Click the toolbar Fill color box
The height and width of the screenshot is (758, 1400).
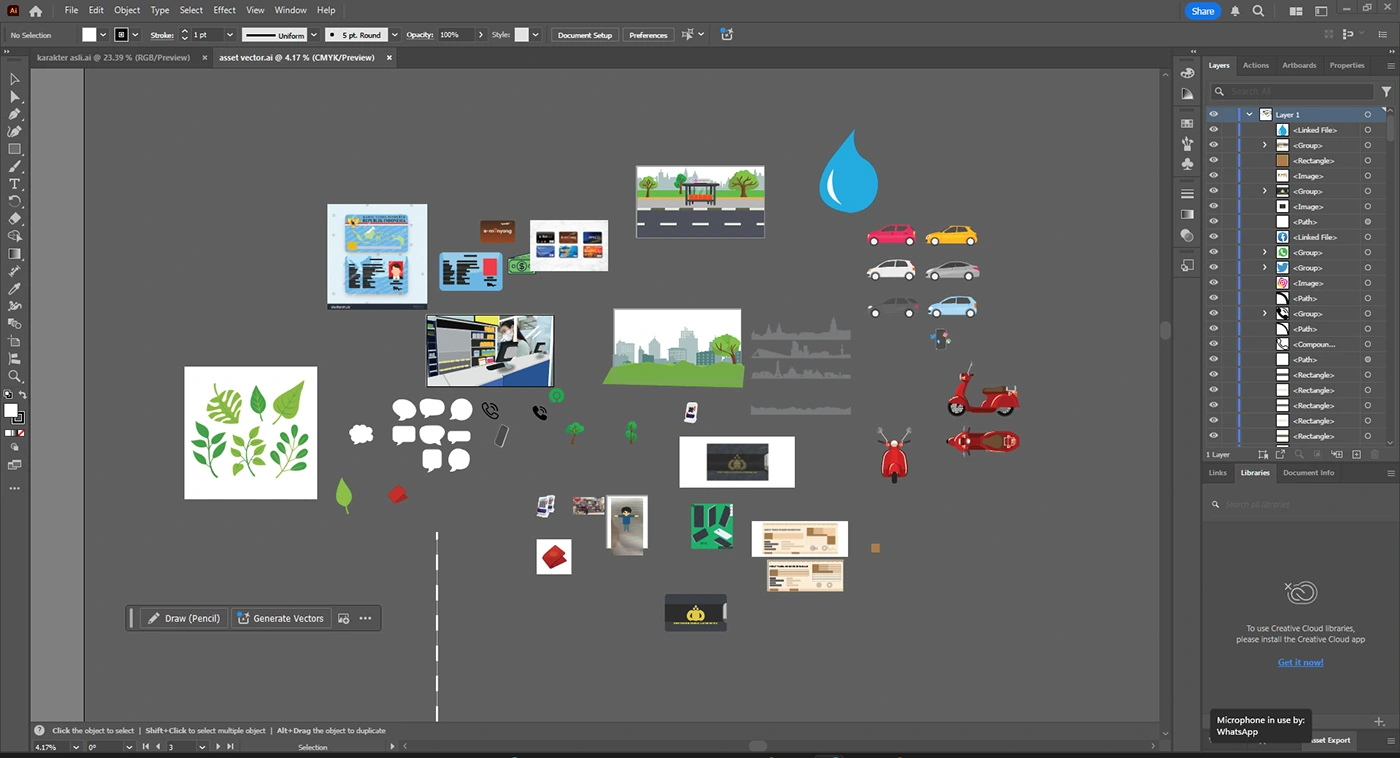tap(11, 410)
